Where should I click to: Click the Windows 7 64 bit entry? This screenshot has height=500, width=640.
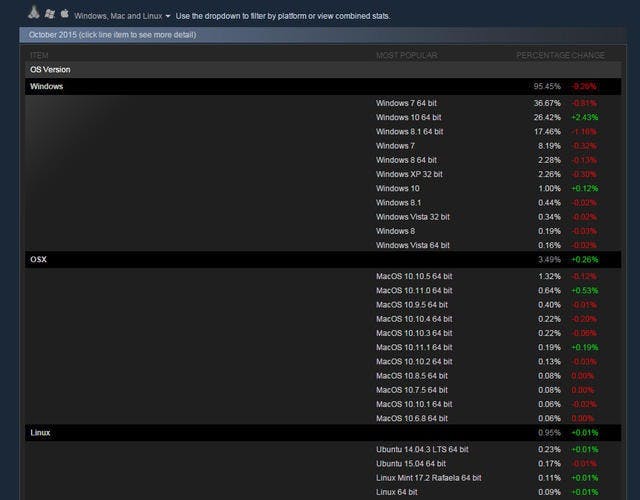406,103
